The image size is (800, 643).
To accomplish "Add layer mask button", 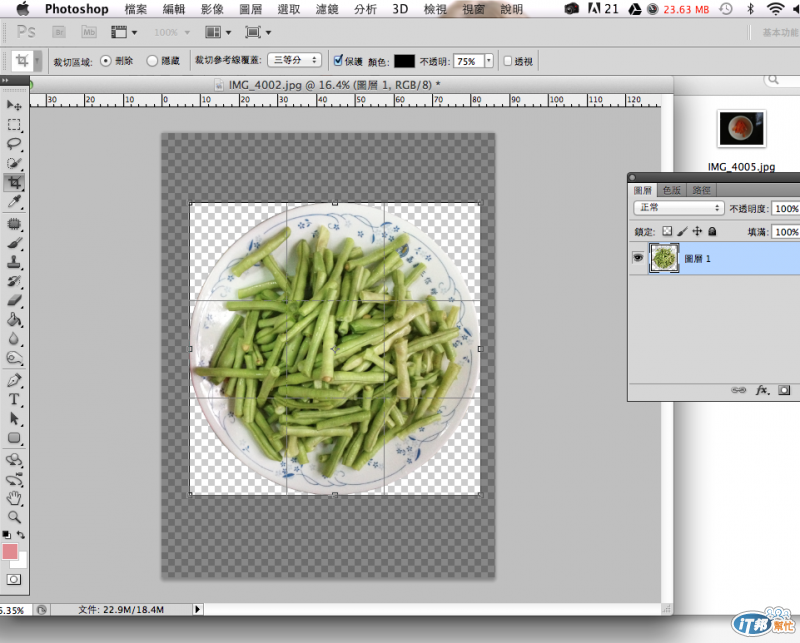I will click(x=784, y=390).
